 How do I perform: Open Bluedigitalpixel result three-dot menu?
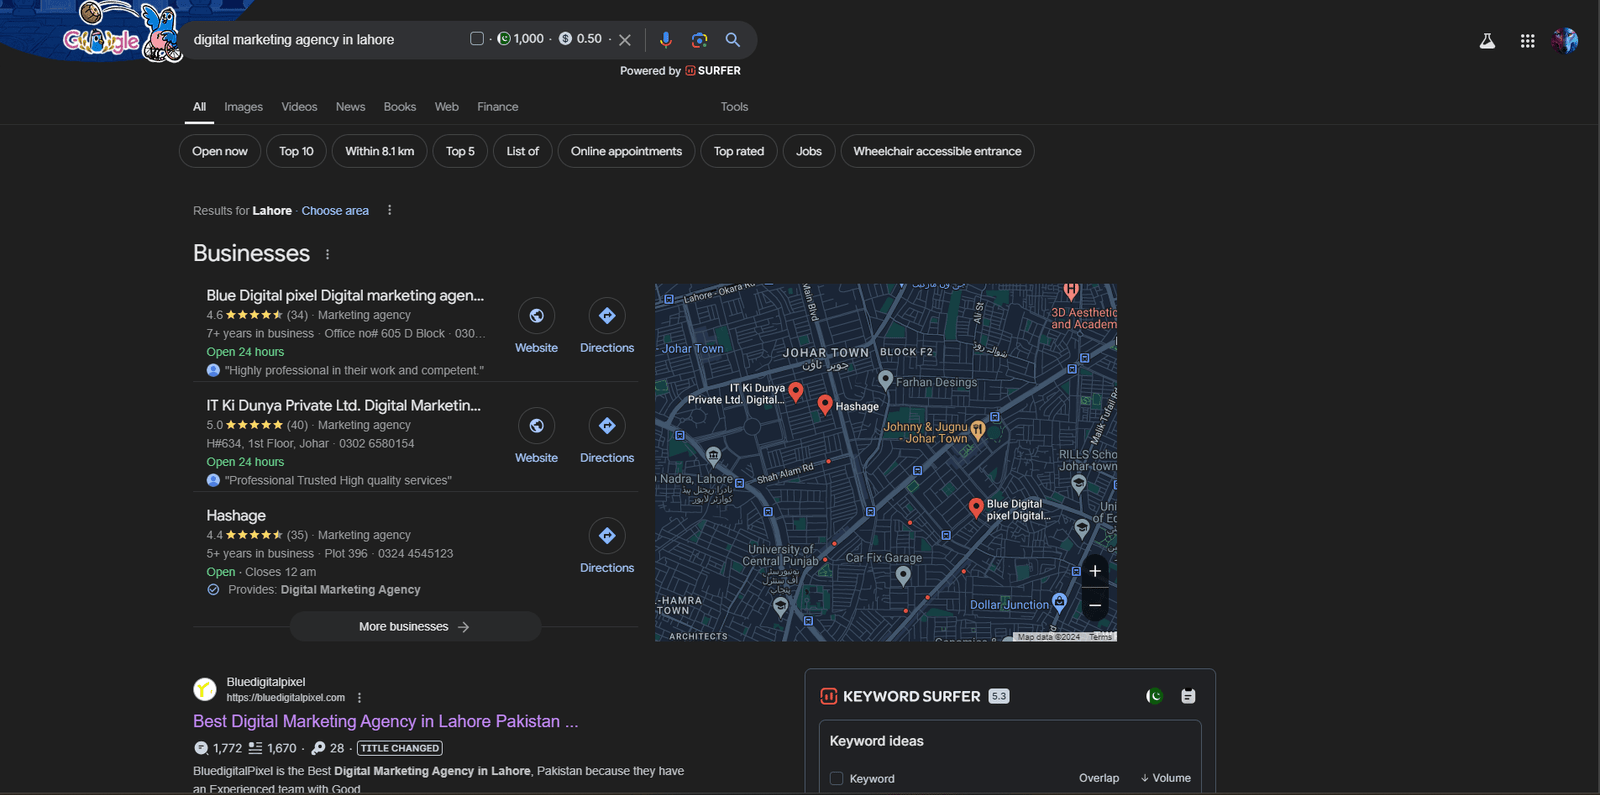360,698
